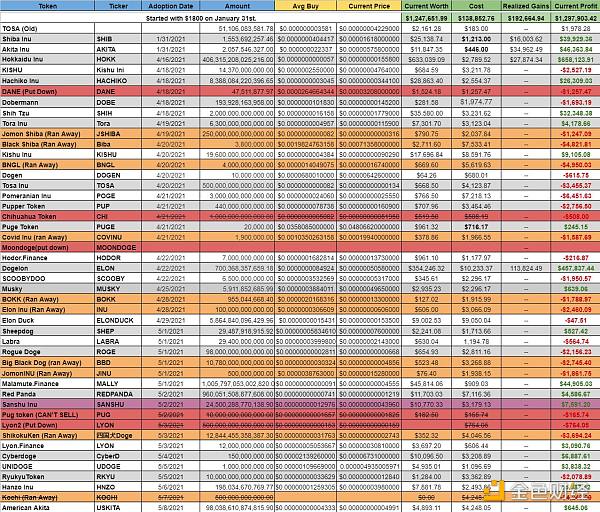Click the Avg Buy column header
Screen dimensions: 600x512
pyautogui.click(x=303, y=5)
